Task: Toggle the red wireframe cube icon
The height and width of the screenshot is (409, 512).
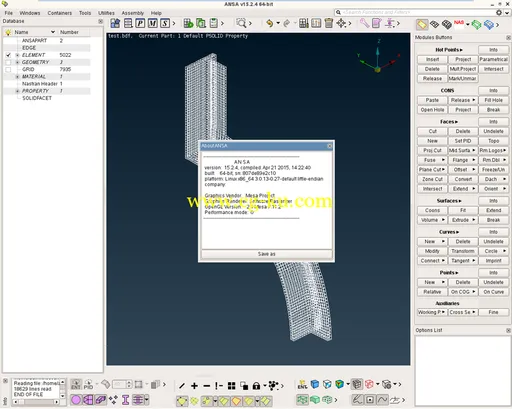Action: click(x=369, y=384)
